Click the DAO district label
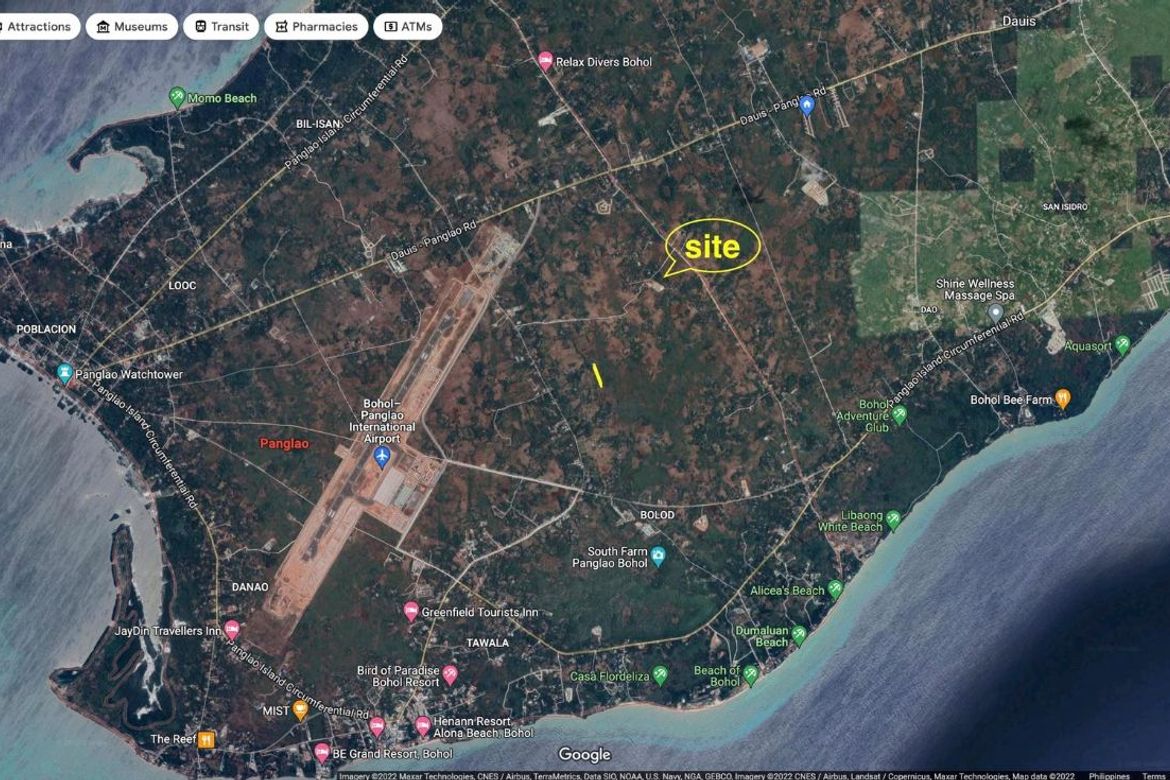This screenshot has height=780, width=1170. coord(929,310)
